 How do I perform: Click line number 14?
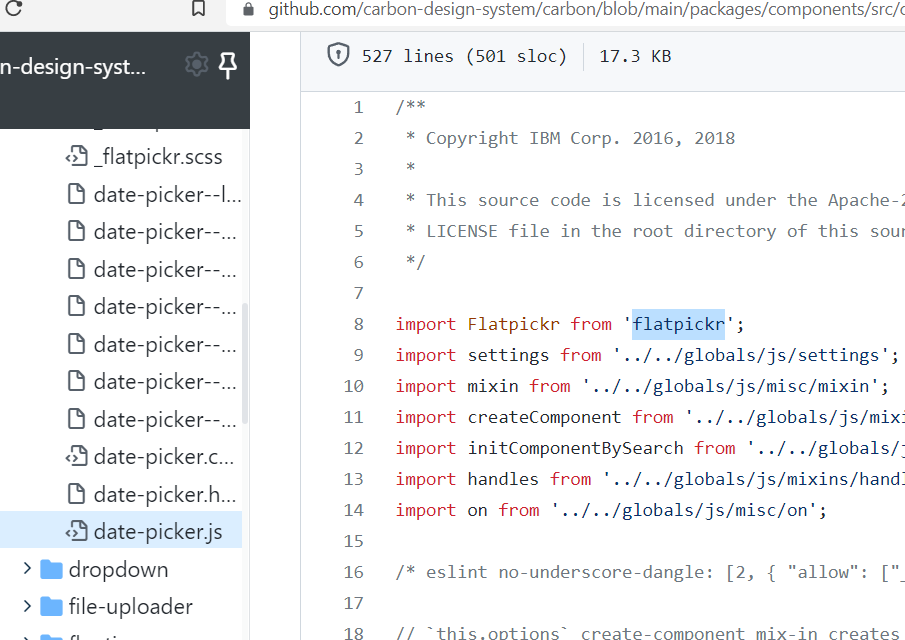point(354,510)
